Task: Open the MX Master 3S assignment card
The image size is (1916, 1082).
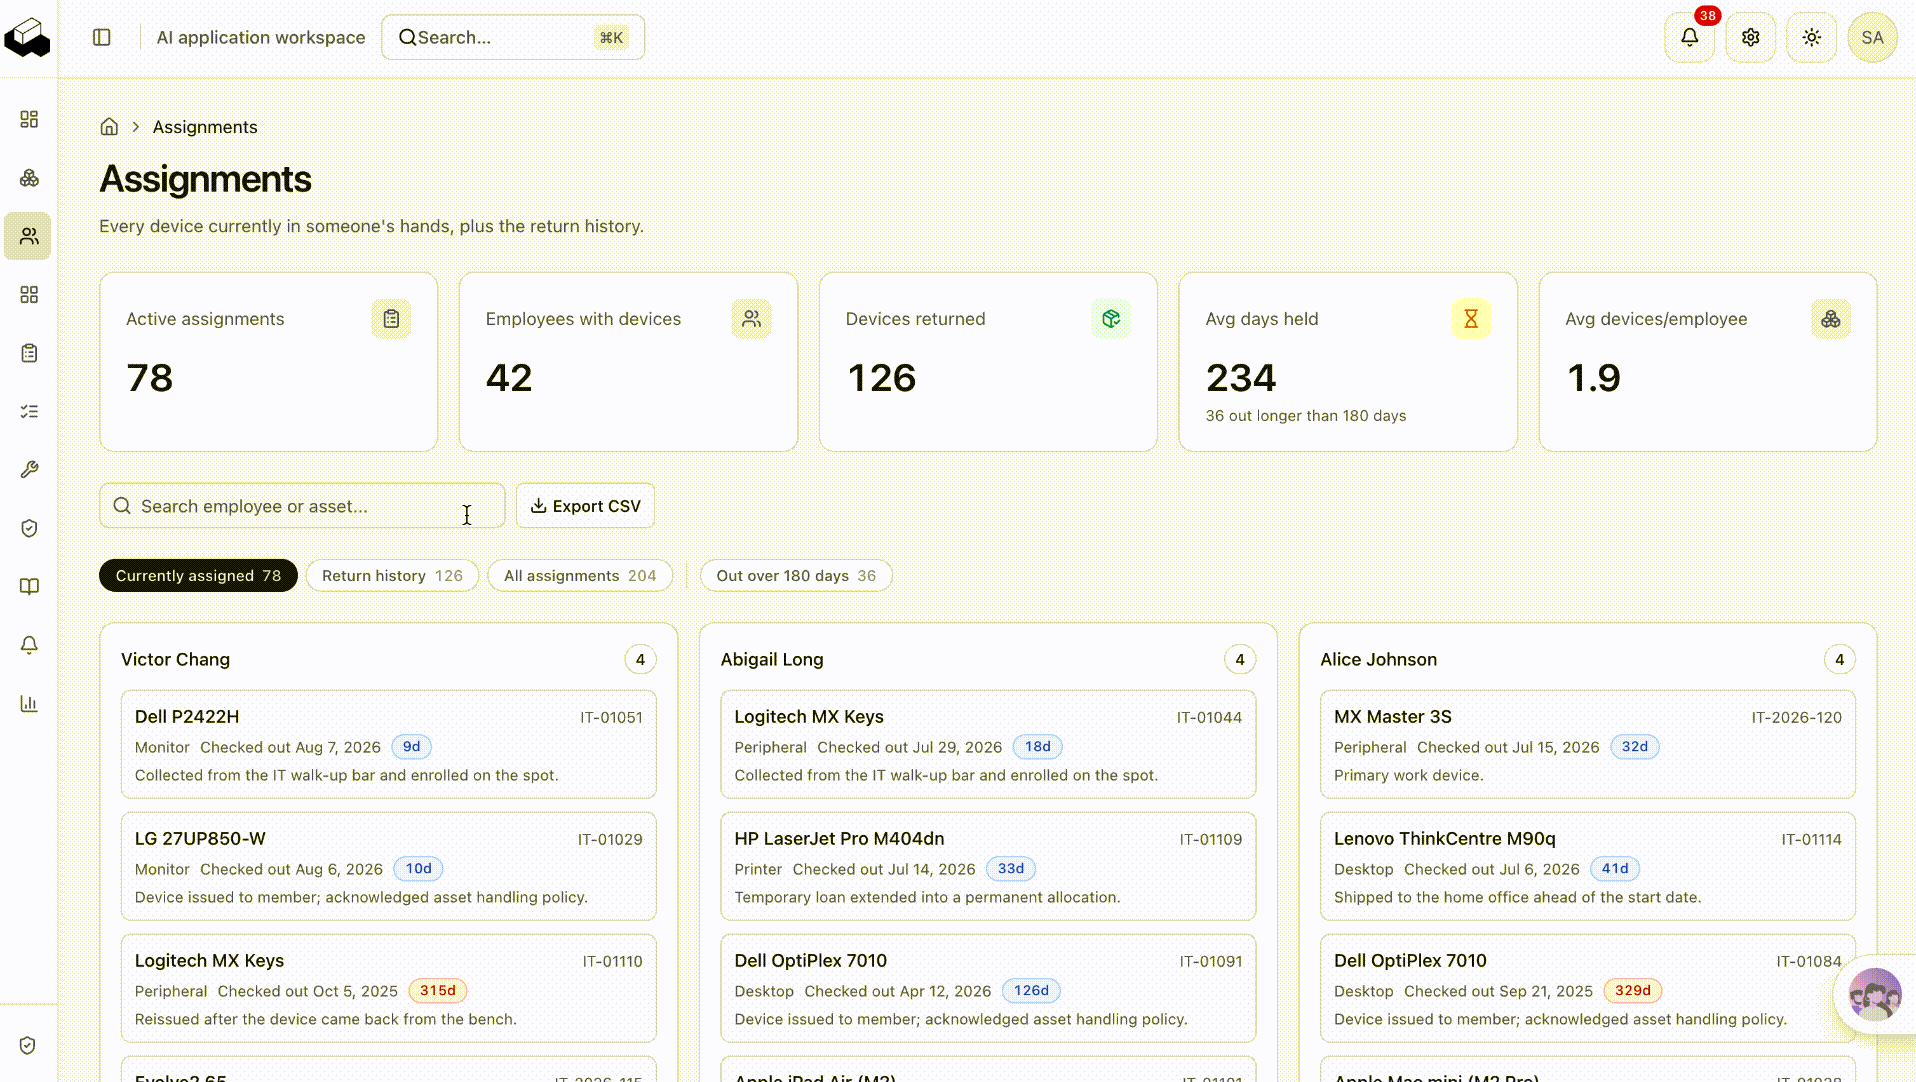Action: [x=1588, y=745]
